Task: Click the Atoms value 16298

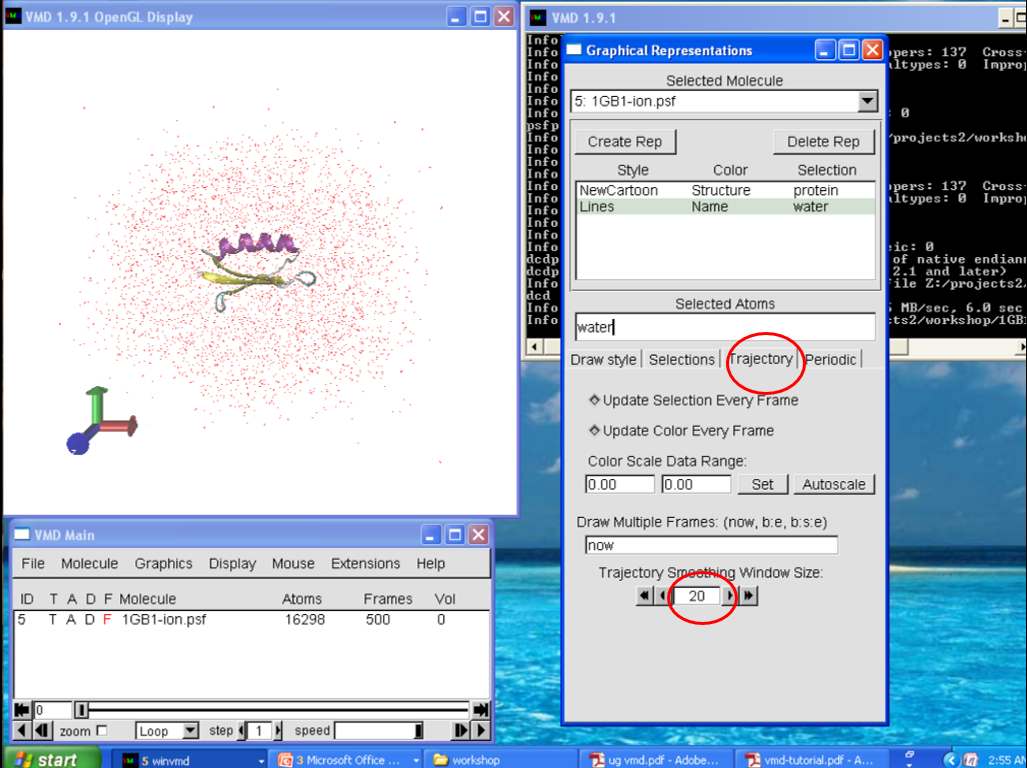Action: [x=305, y=619]
